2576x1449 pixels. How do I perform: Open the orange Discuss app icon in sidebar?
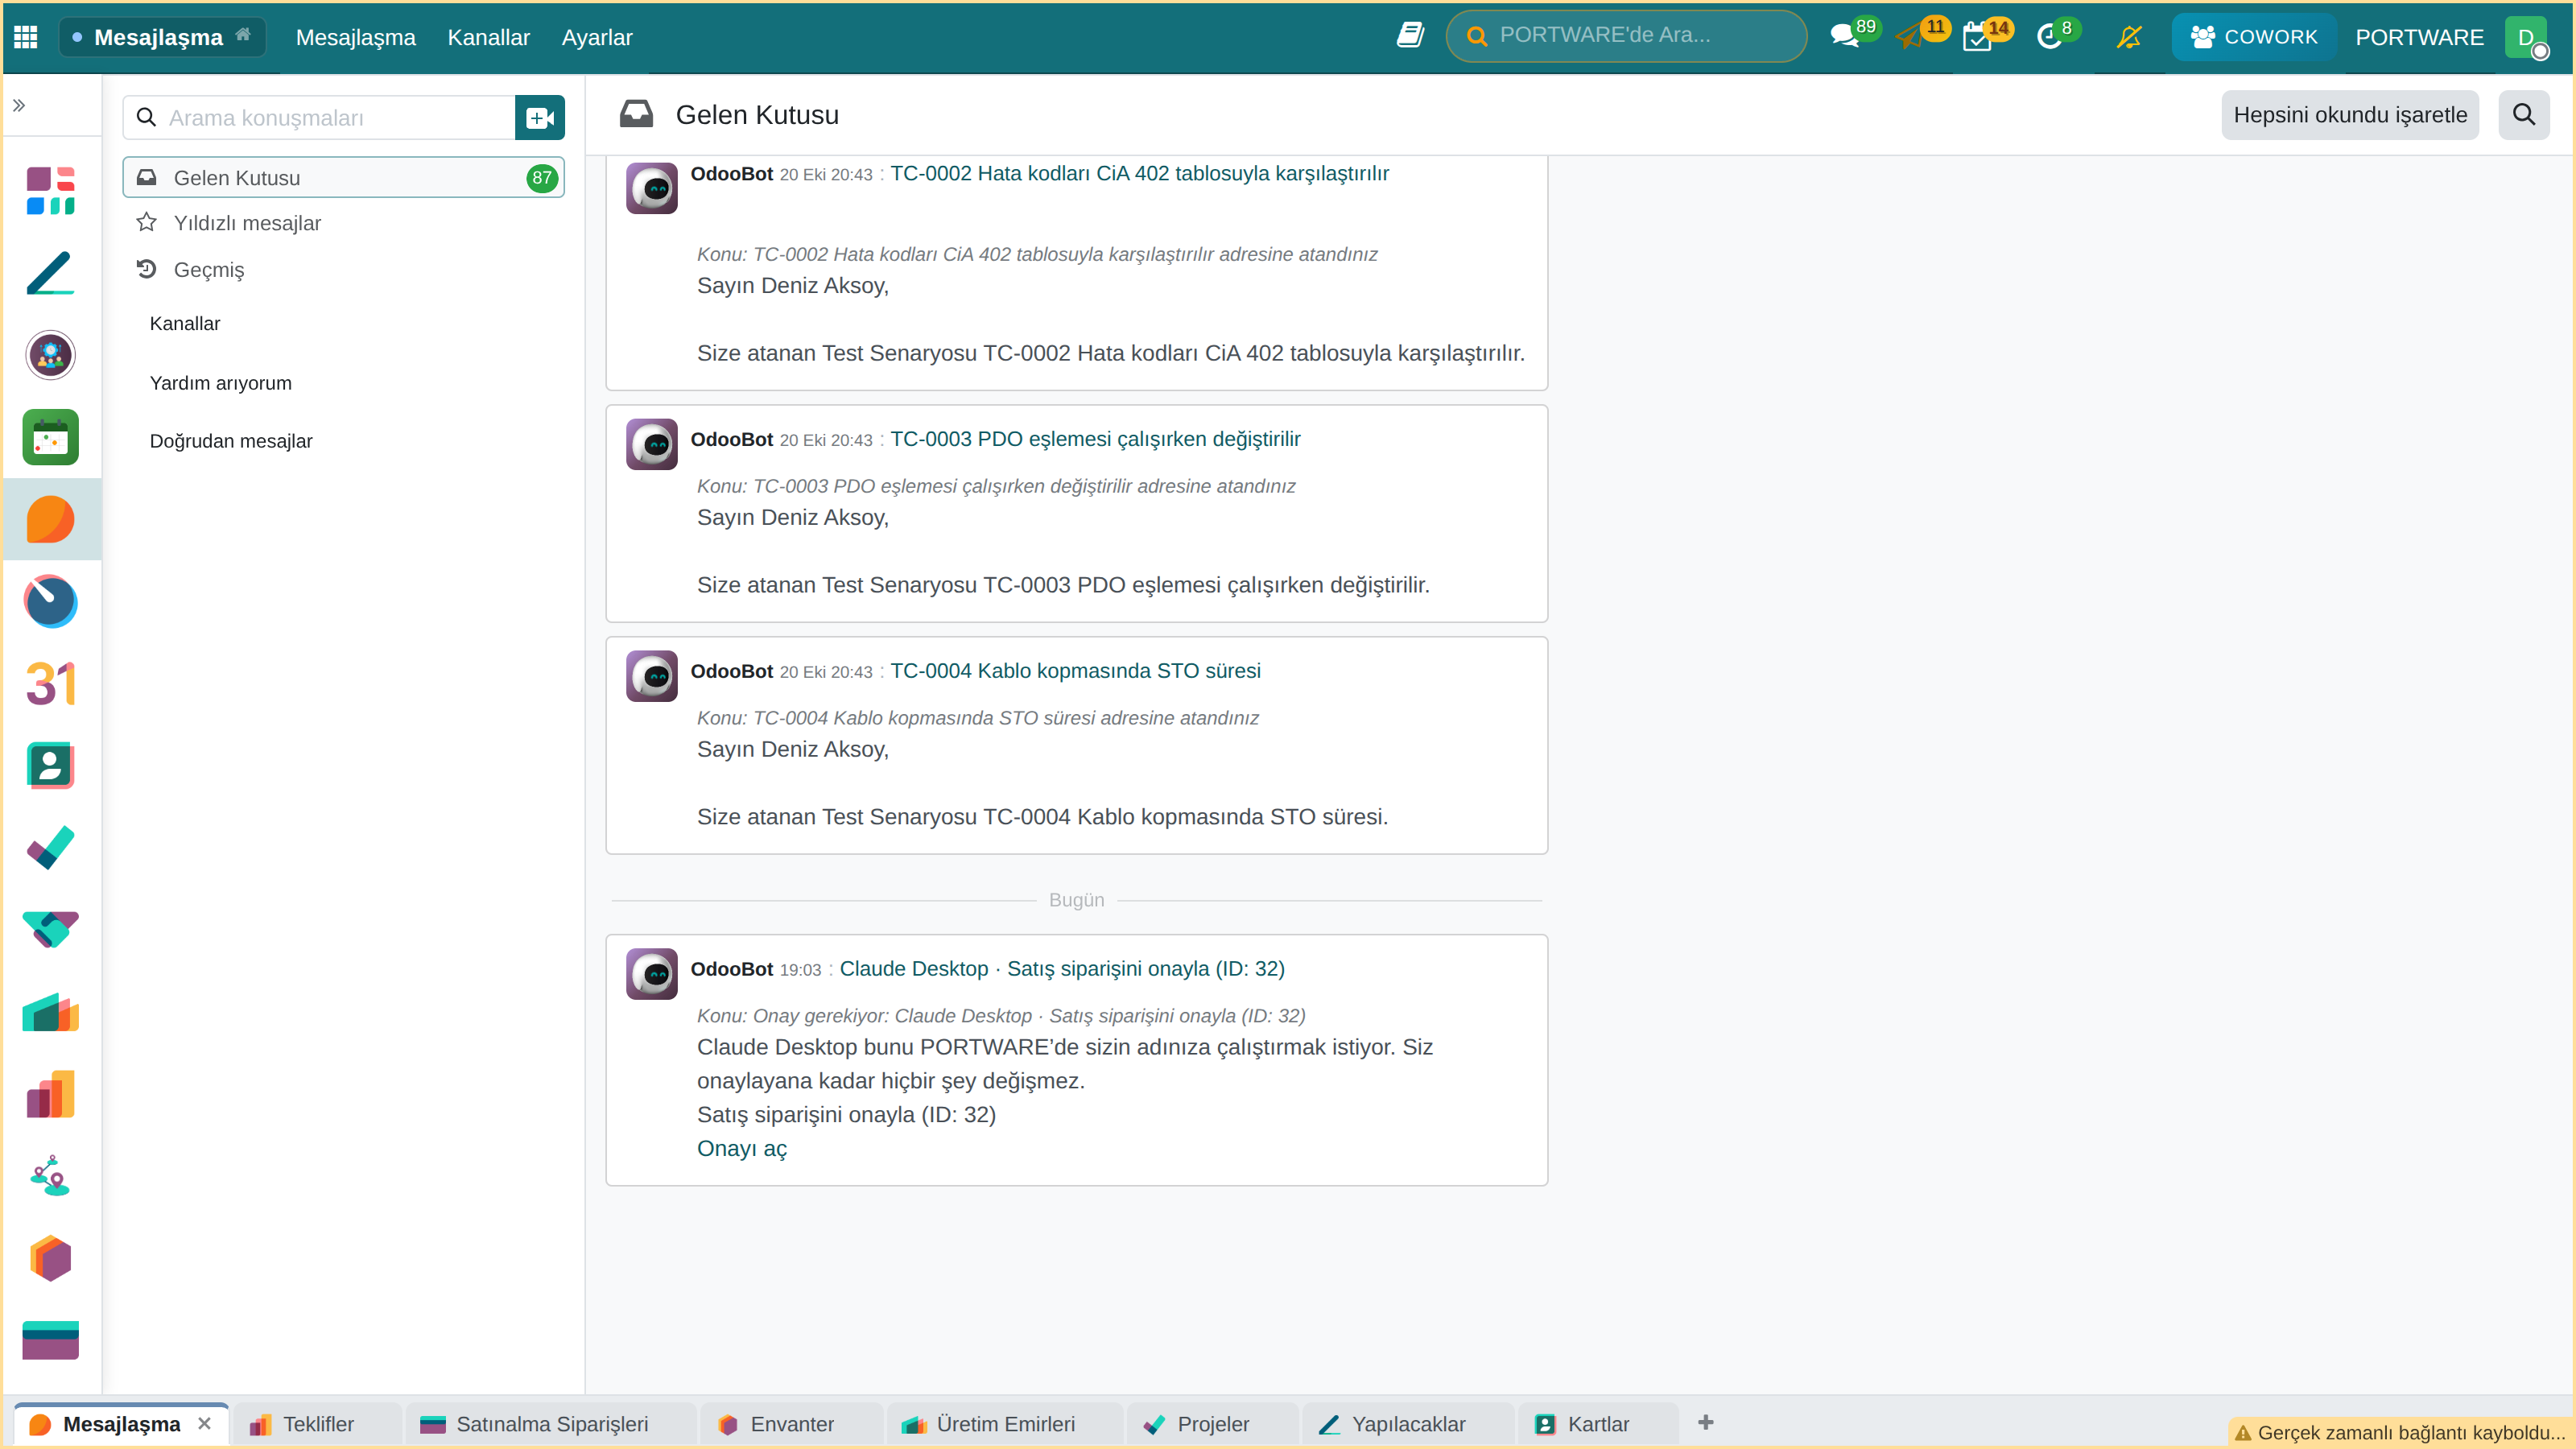click(x=51, y=519)
